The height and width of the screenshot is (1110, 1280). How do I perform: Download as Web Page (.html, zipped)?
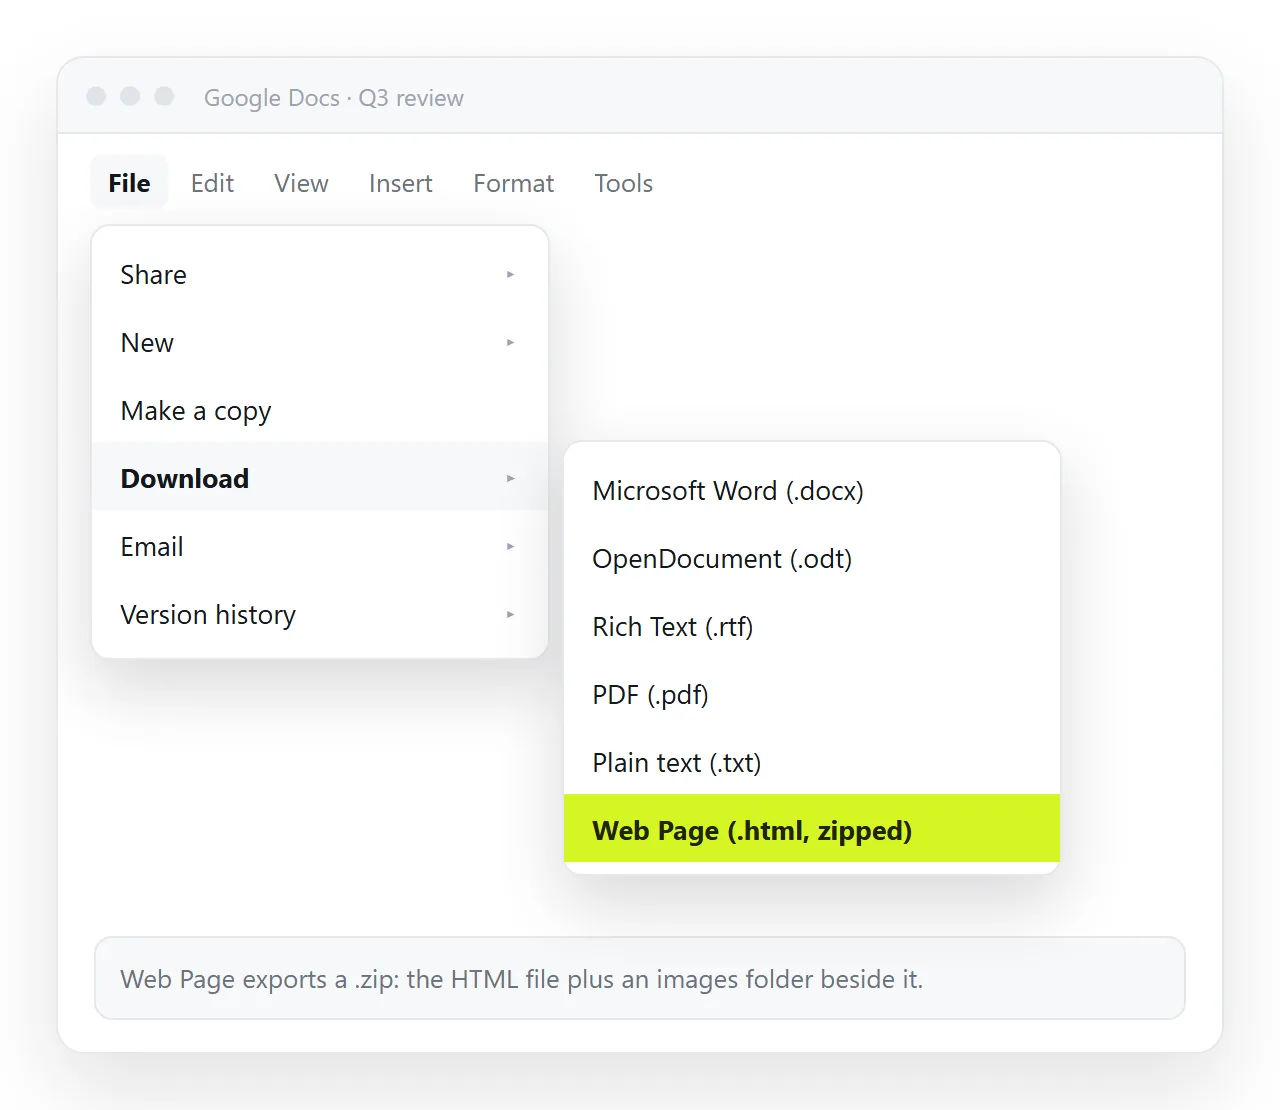812,828
